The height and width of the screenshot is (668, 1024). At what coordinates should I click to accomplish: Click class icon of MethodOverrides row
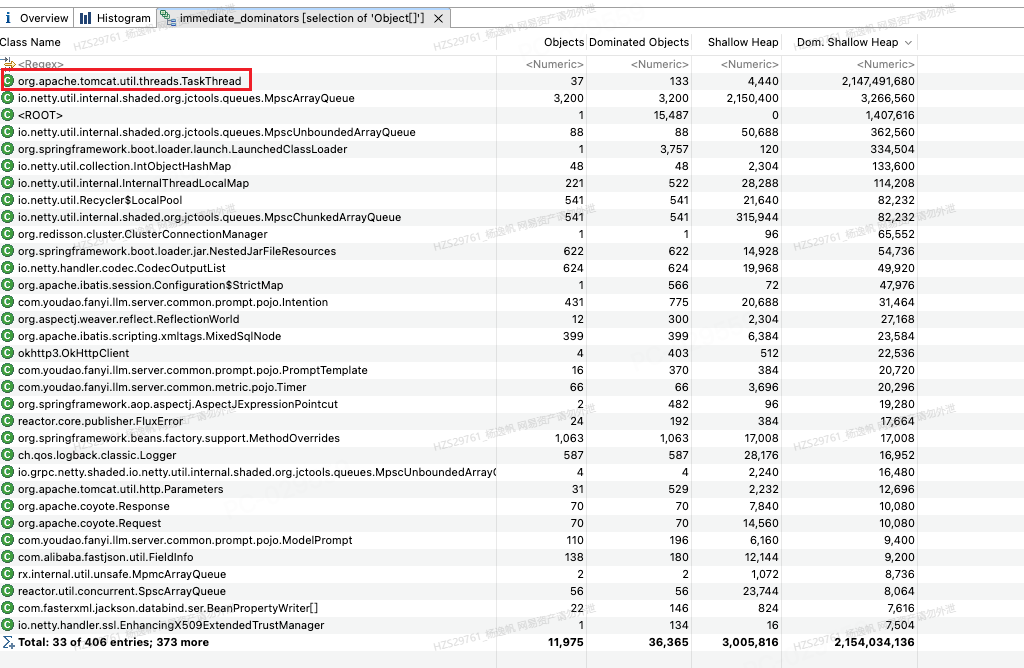coord(8,437)
